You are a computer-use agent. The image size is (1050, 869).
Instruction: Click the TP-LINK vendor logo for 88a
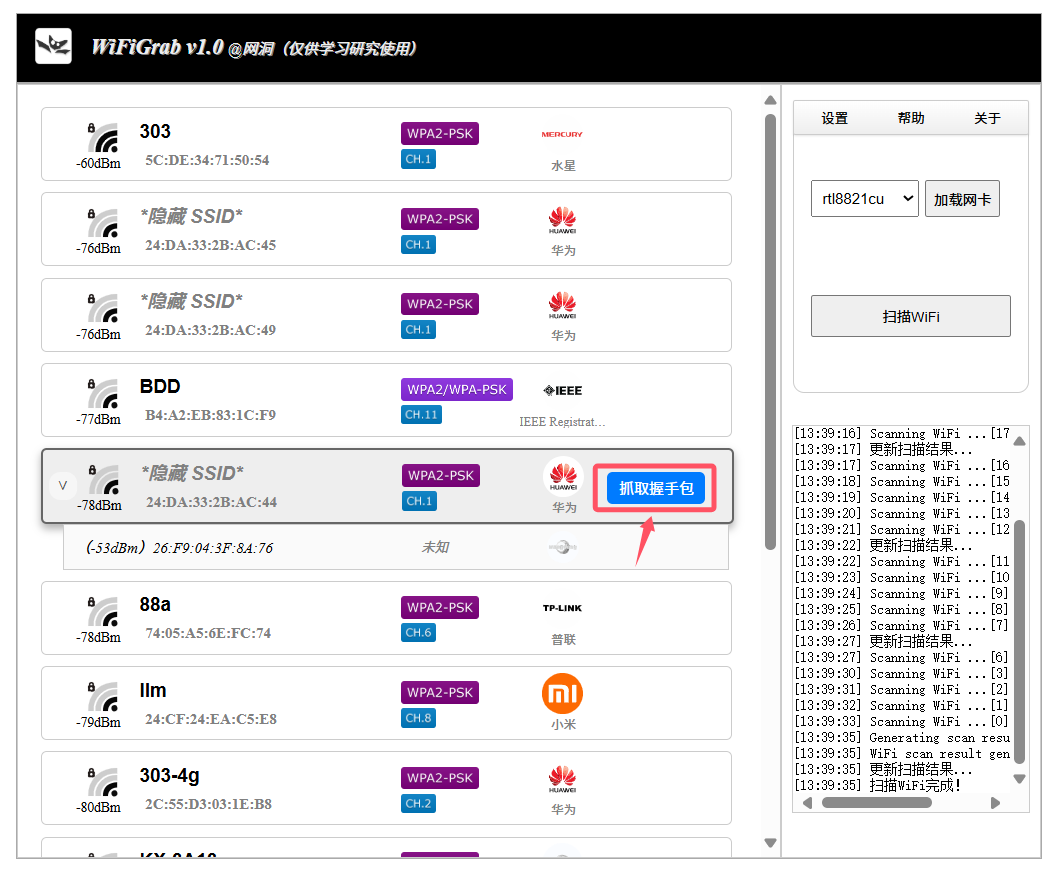(562, 608)
